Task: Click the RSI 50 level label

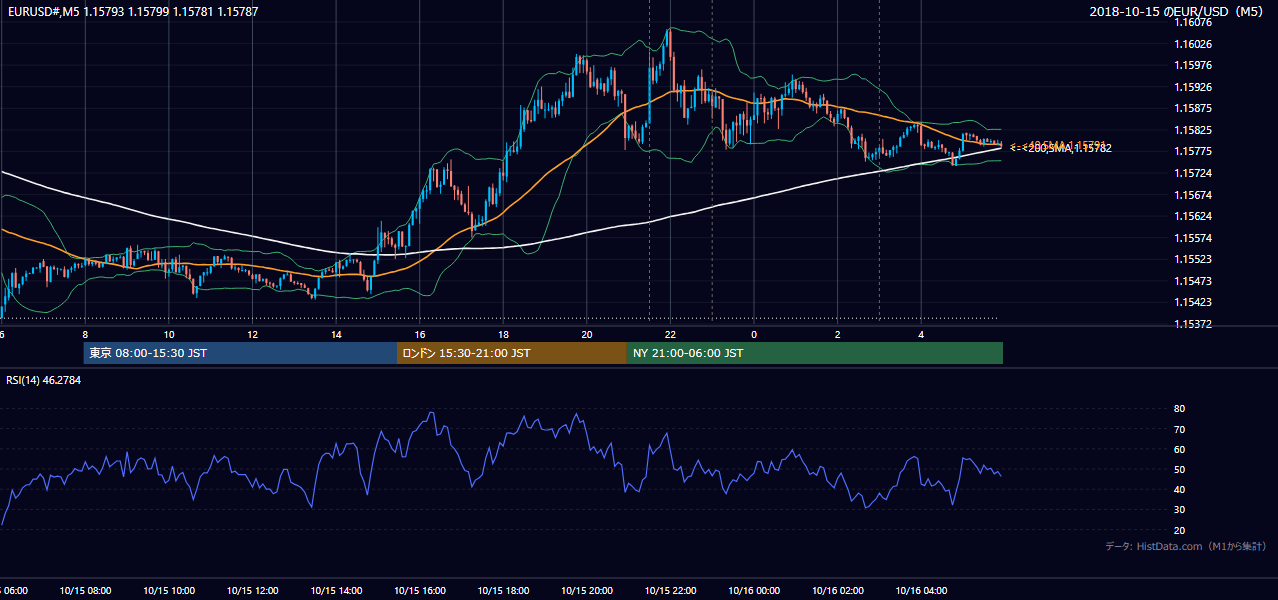Action: tap(1179, 469)
